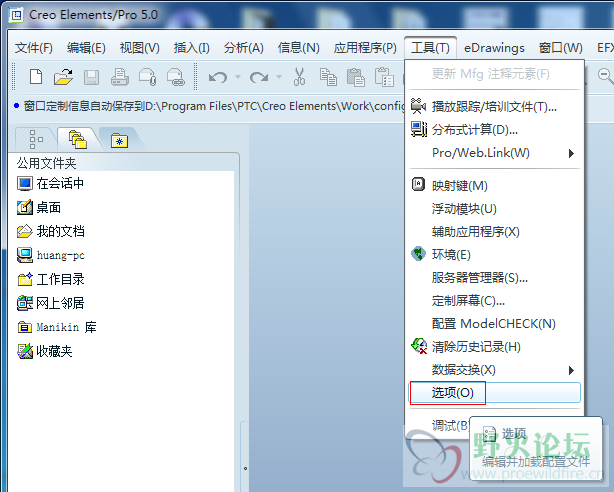The image size is (614, 492).
Task: Switch to the model tree navigator tab
Action: pyautogui.click(x=34, y=139)
